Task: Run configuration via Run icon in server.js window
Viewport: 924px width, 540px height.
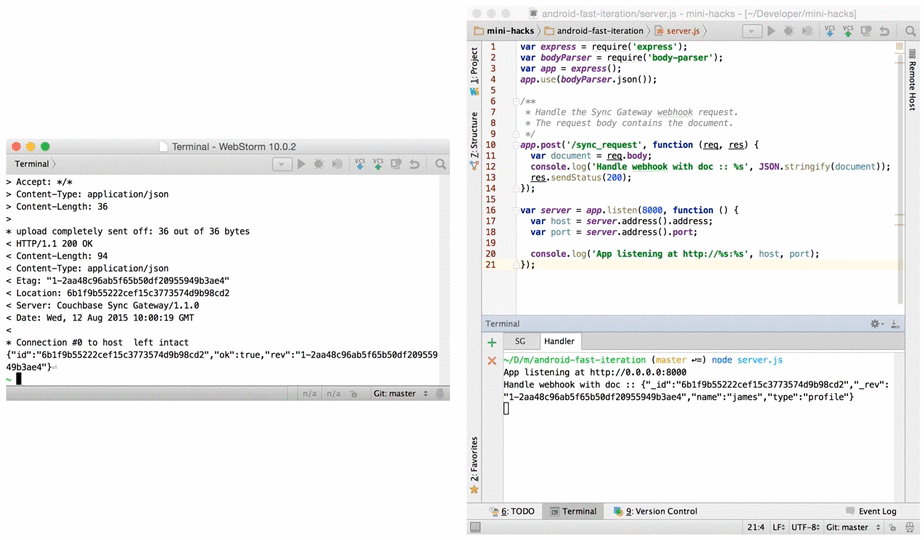Action: click(x=771, y=31)
